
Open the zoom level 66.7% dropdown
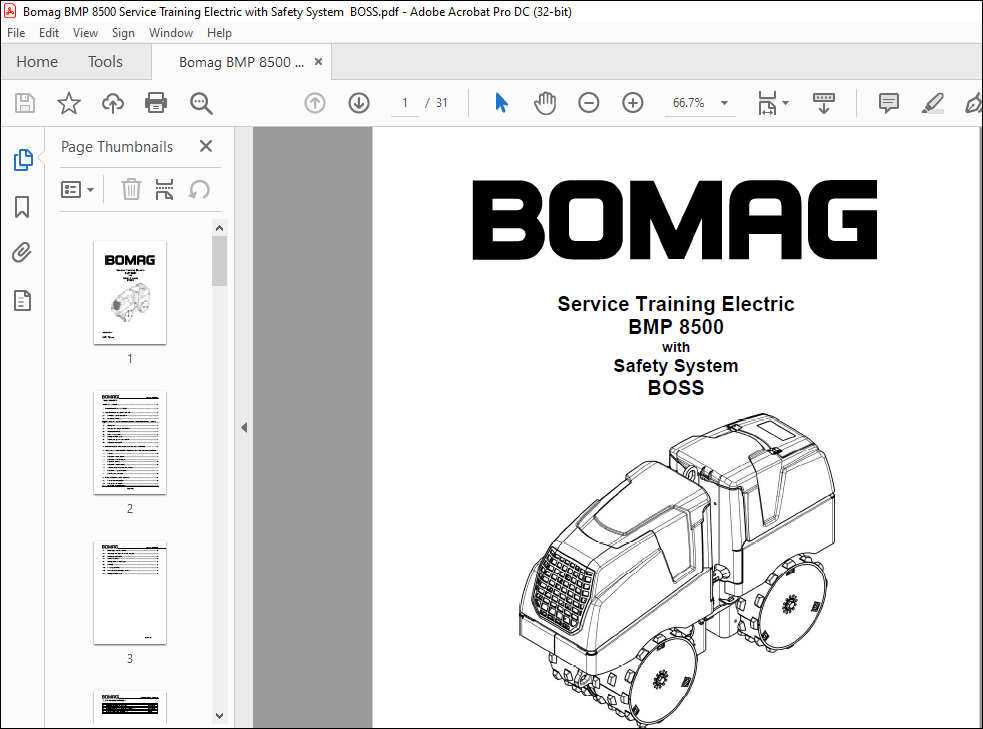pyautogui.click(x=724, y=103)
